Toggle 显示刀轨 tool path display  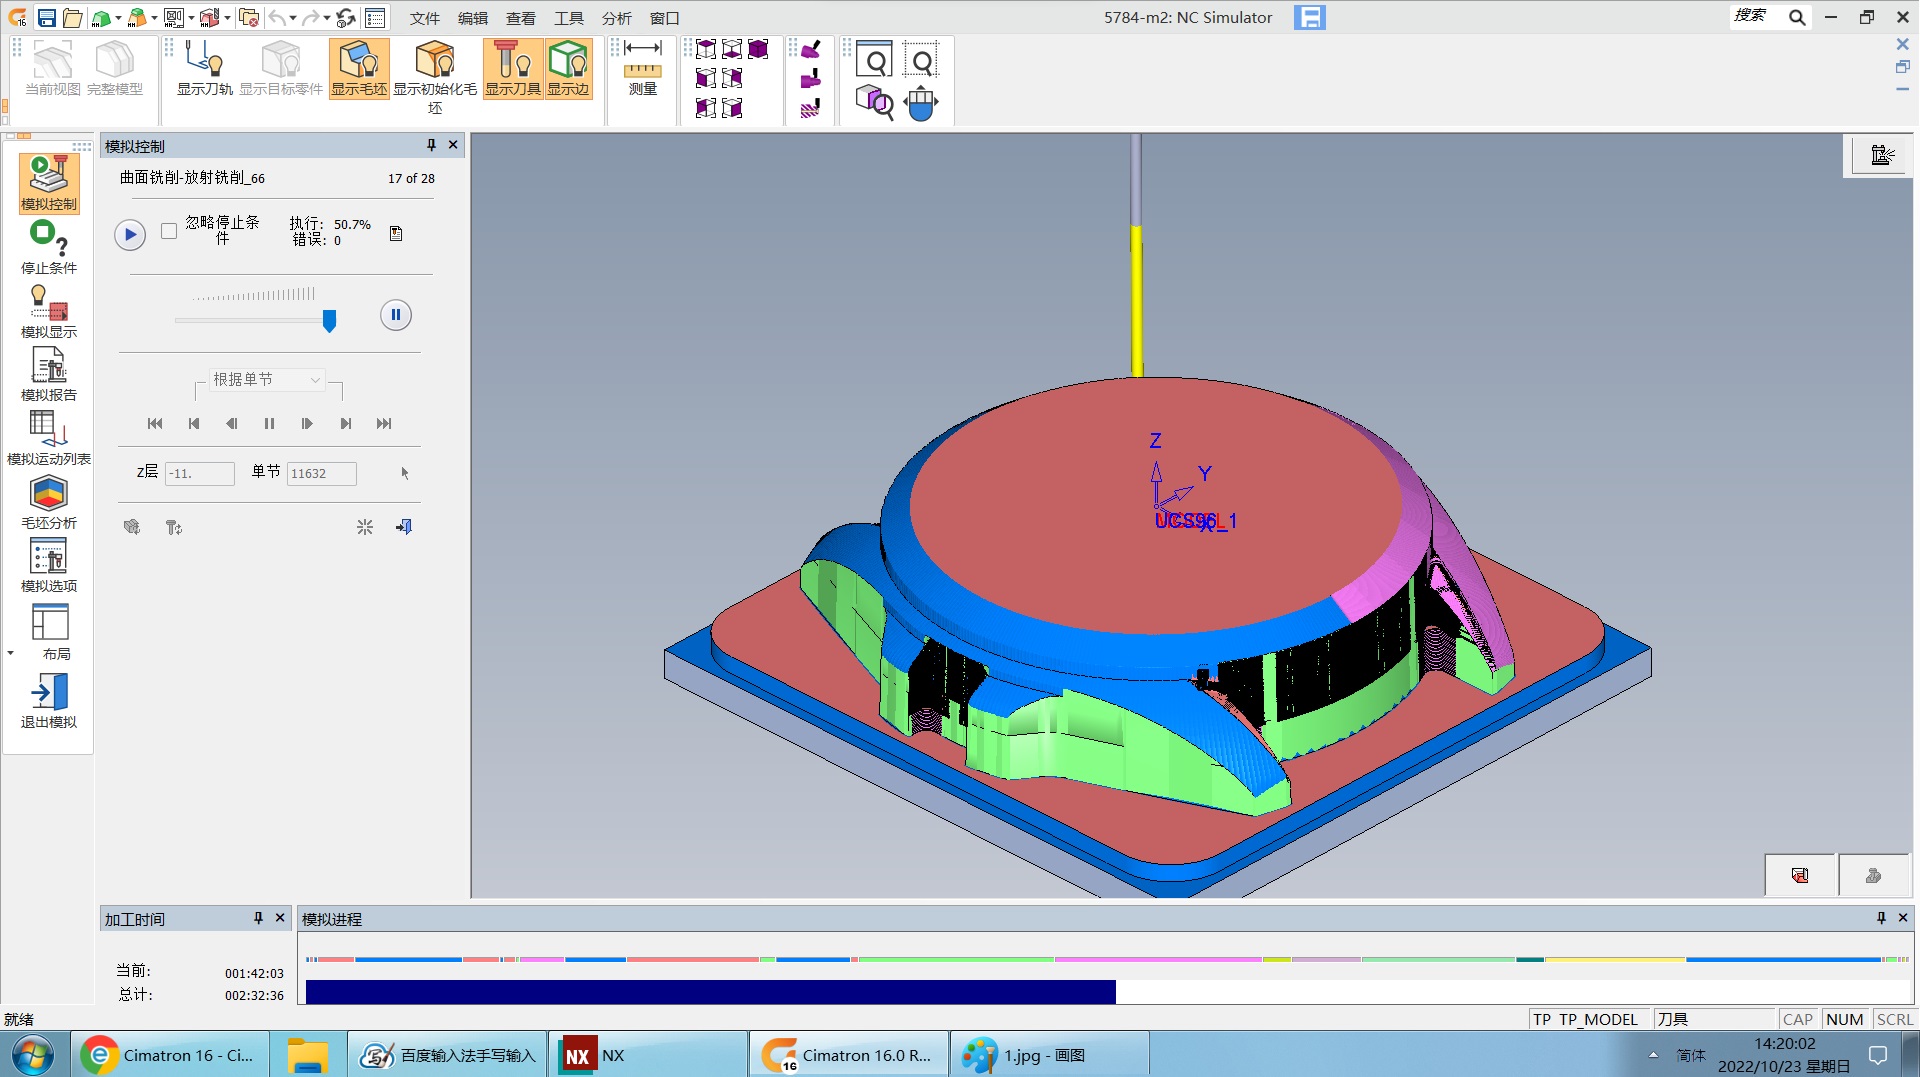(205, 68)
